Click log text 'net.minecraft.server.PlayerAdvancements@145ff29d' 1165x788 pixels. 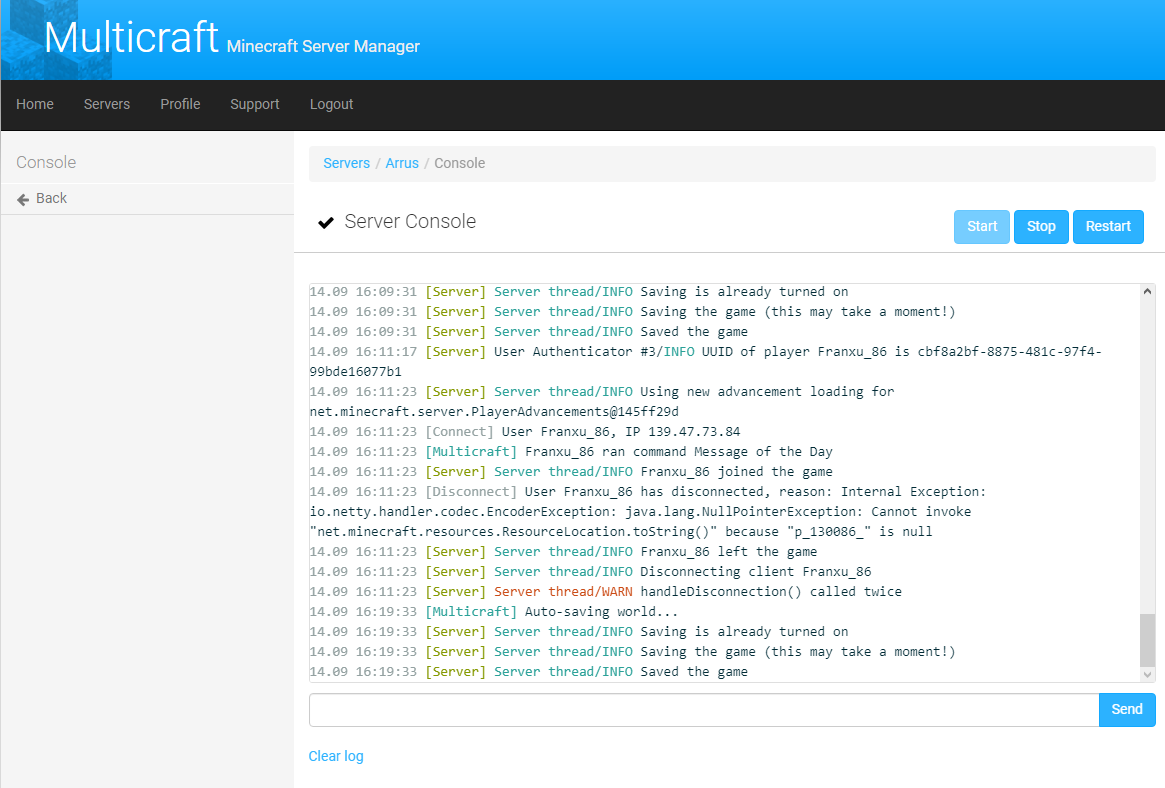[x=494, y=411]
